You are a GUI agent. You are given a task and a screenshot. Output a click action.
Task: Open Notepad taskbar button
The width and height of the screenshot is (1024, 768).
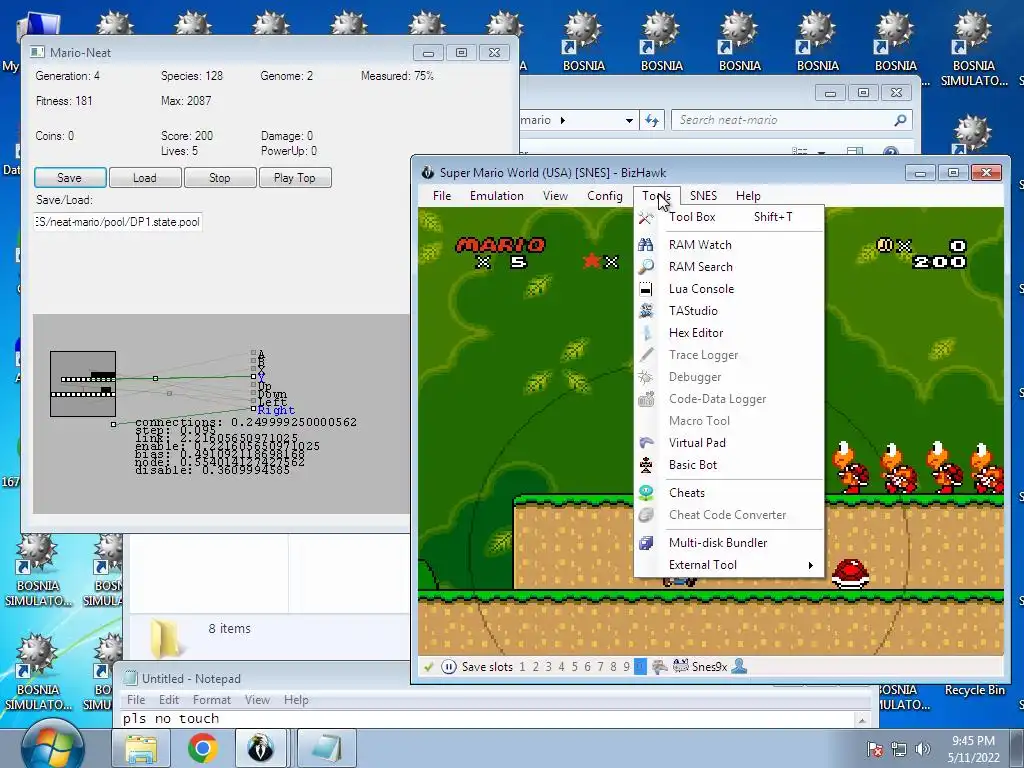[327, 748]
